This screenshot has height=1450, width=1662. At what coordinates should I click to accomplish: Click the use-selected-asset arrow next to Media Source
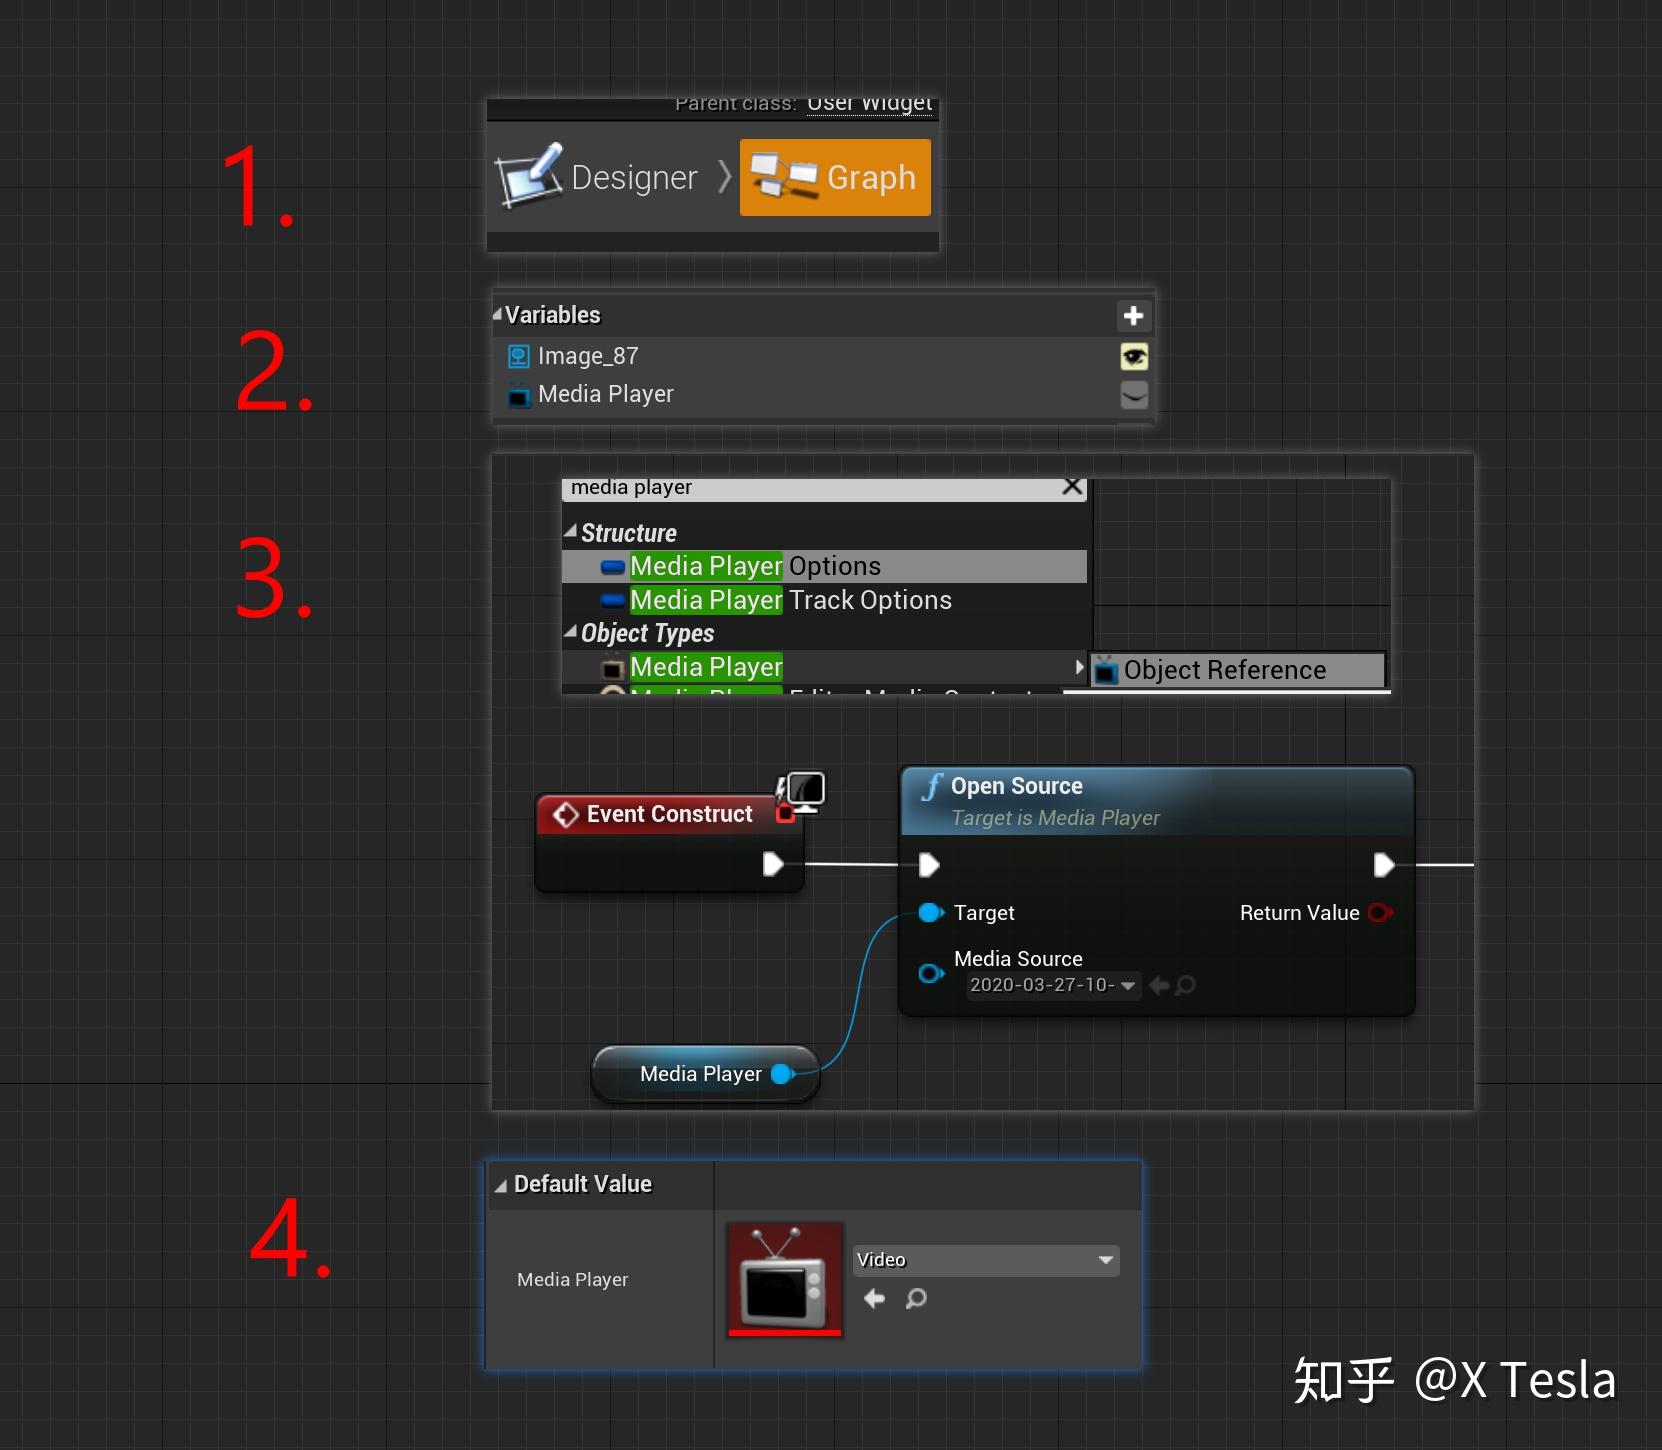(1159, 986)
